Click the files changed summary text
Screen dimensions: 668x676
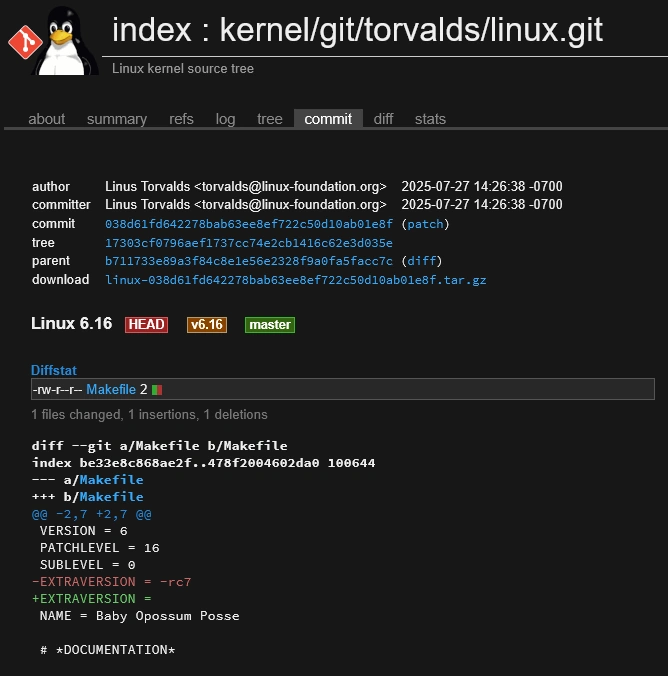pos(149,415)
